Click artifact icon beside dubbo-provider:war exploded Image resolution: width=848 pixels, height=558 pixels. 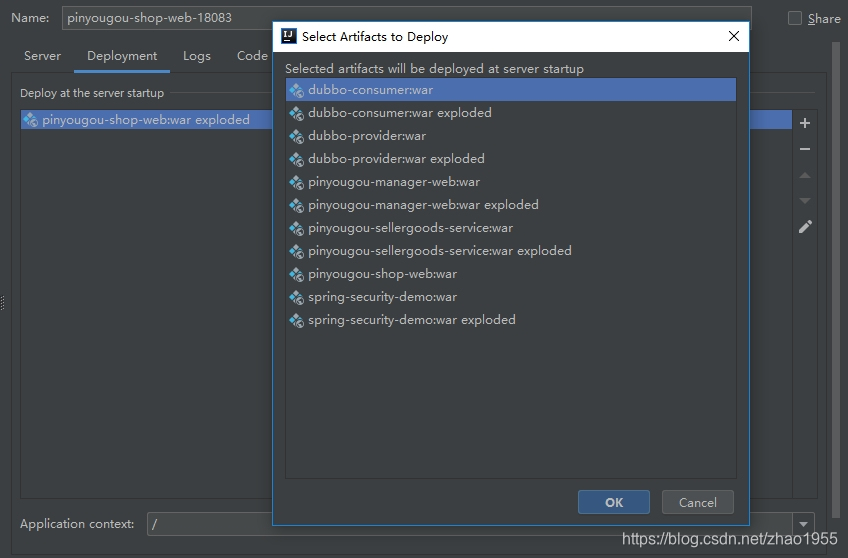pyautogui.click(x=296, y=159)
